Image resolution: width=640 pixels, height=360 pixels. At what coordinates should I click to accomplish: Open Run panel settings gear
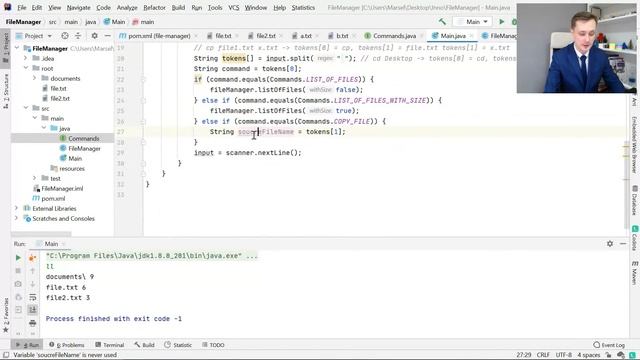(x=610, y=244)
